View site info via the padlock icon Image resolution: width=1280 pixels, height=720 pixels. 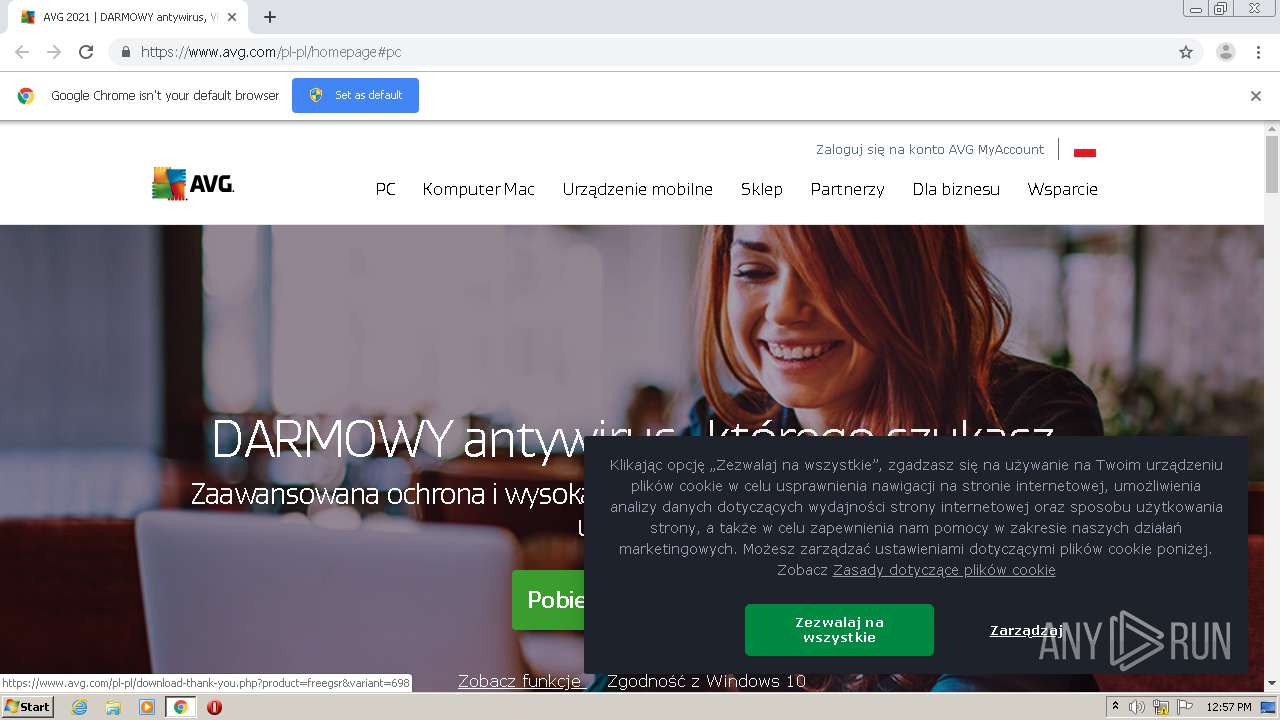coord(125,52)
